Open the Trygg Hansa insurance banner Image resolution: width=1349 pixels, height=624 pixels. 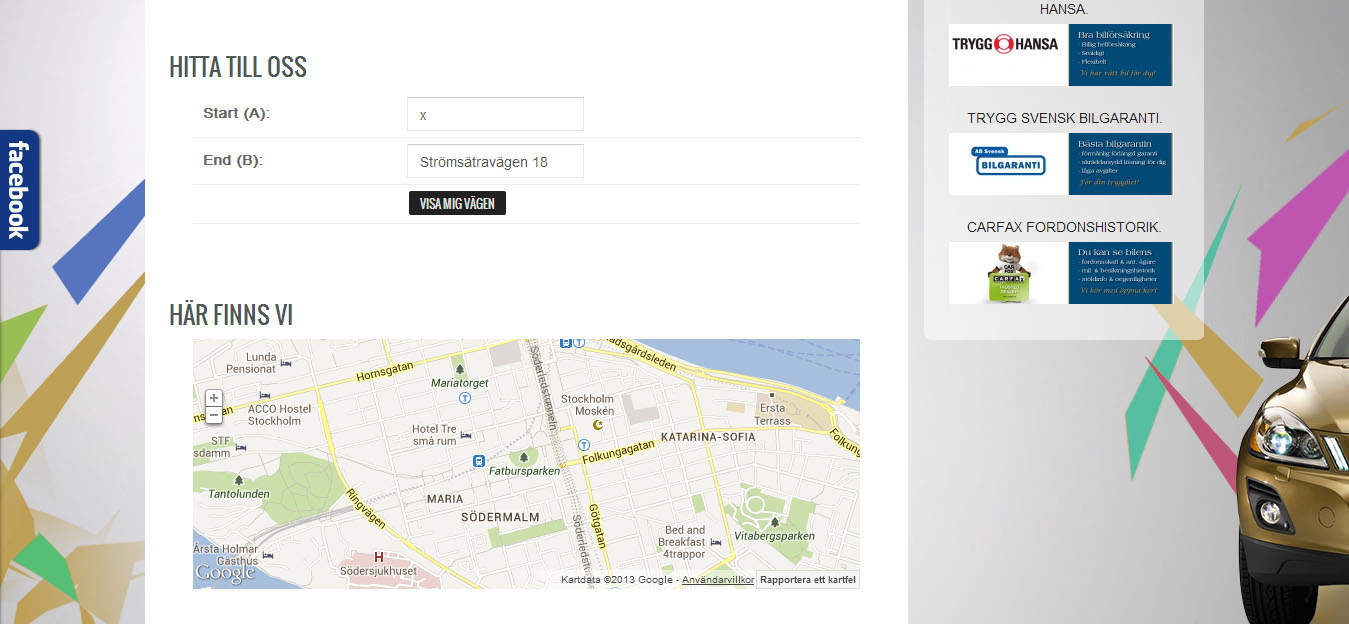tap(1060, 55)
